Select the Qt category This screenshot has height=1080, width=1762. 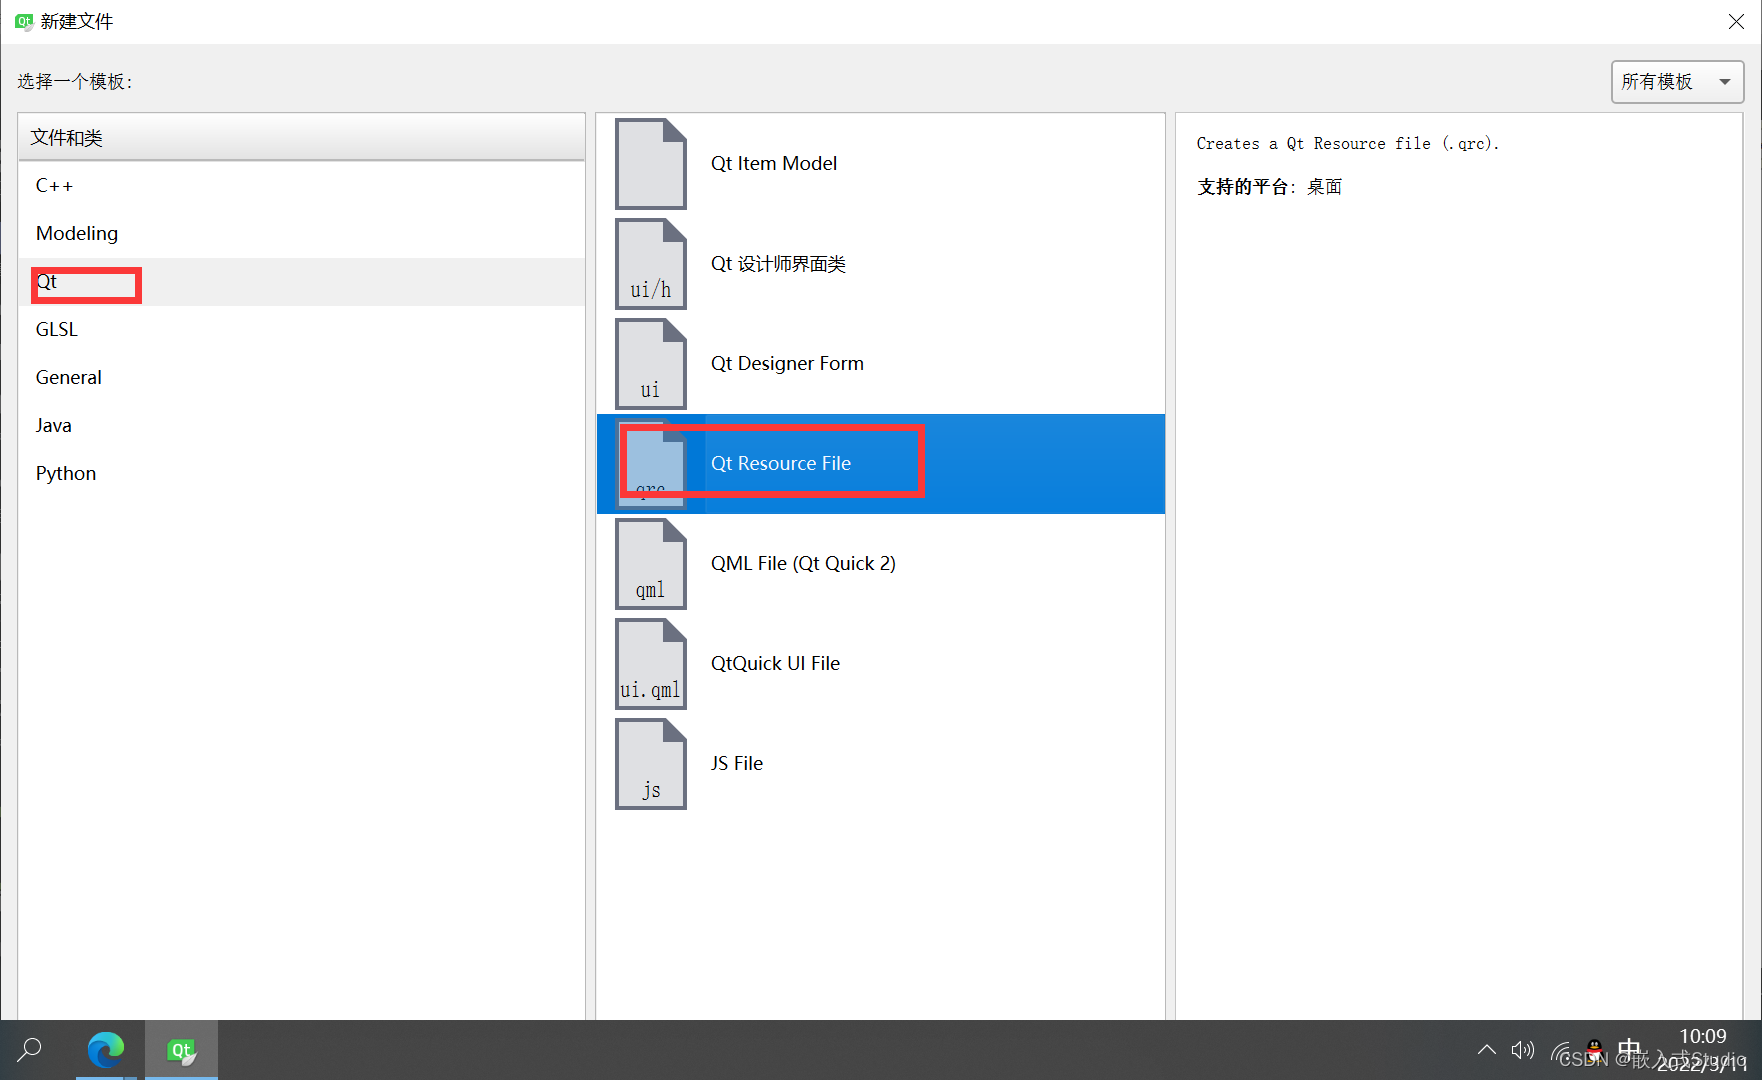click(x=301, y=282)
